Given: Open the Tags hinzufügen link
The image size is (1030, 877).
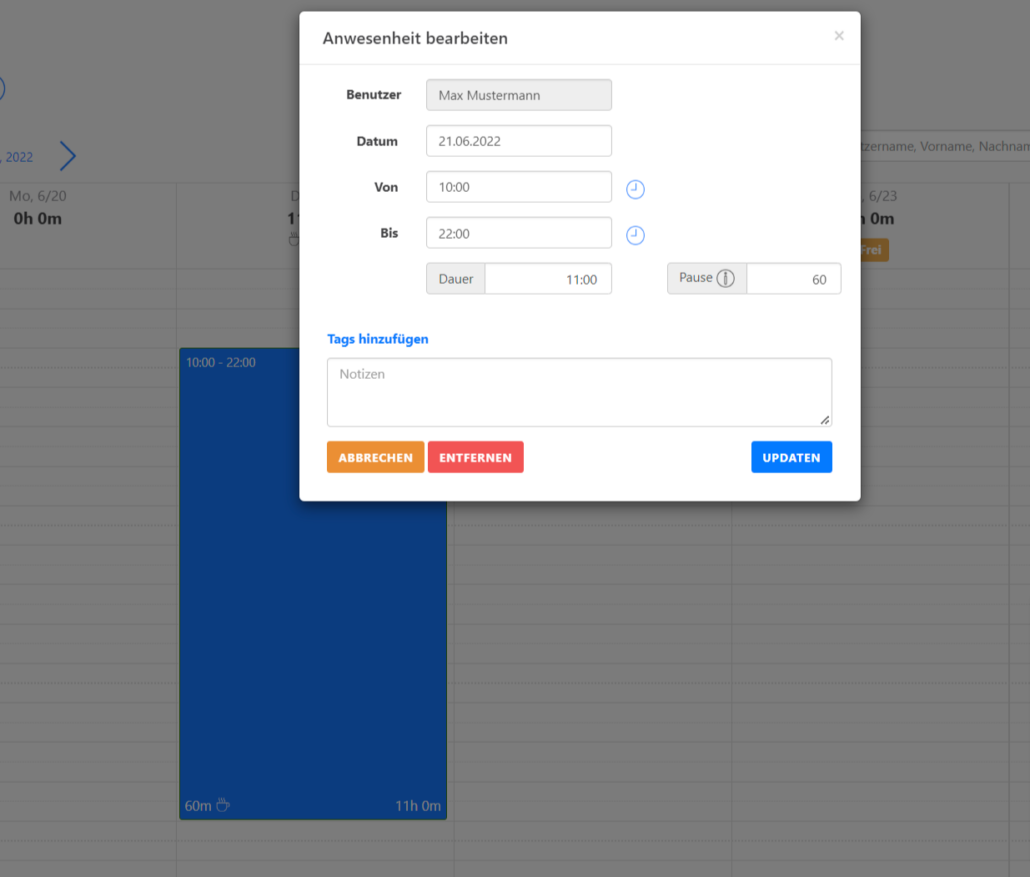Looking at the screenshot, I should click(x=378, y=339).
